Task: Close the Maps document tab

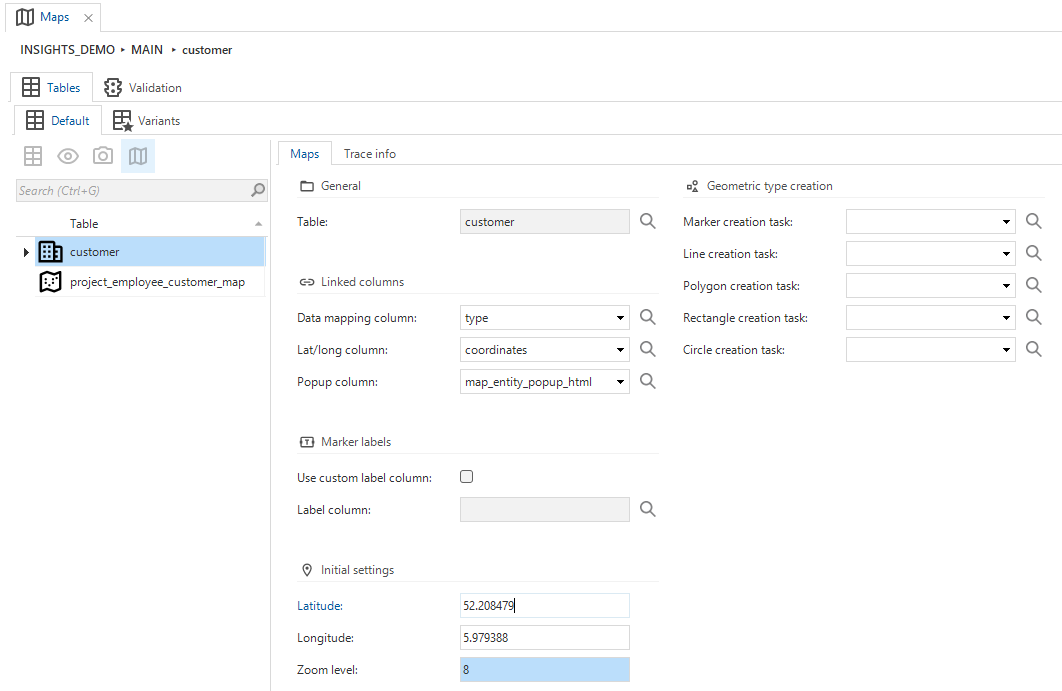Action: click(x=88, y=18)
